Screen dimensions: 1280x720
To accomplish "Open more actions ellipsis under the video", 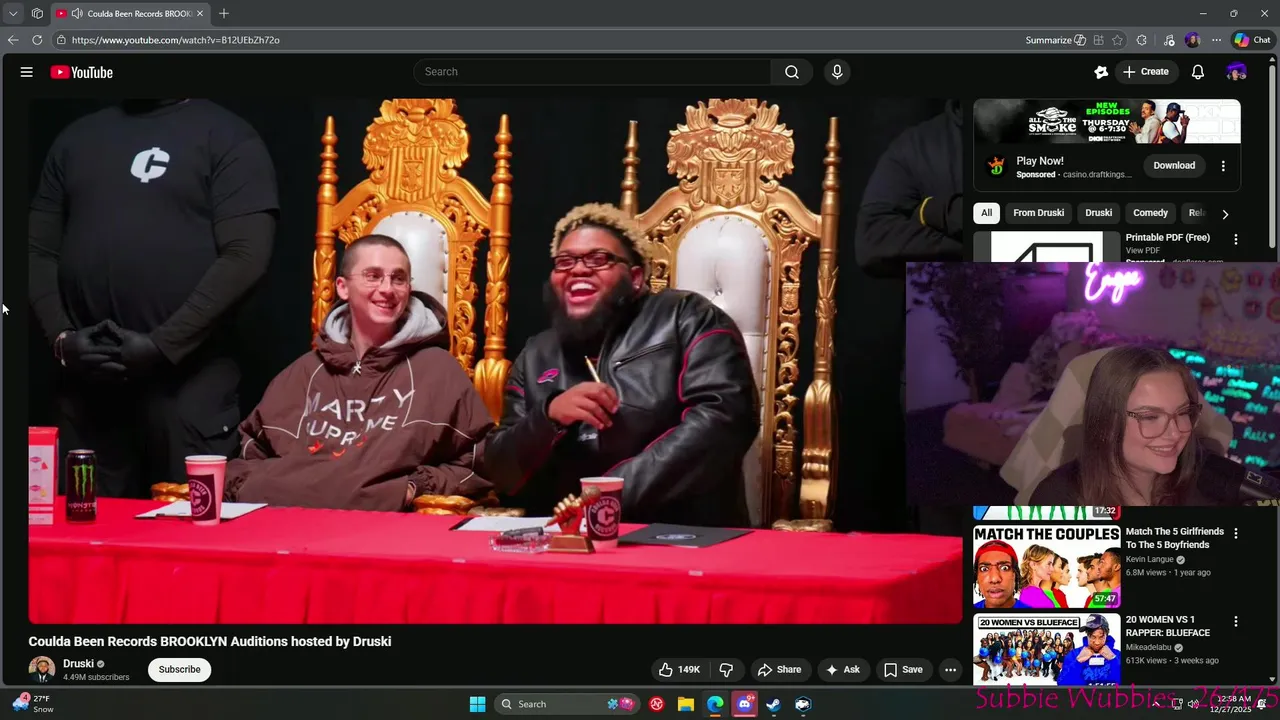I will pyautogui.click(x=950, y=670).
